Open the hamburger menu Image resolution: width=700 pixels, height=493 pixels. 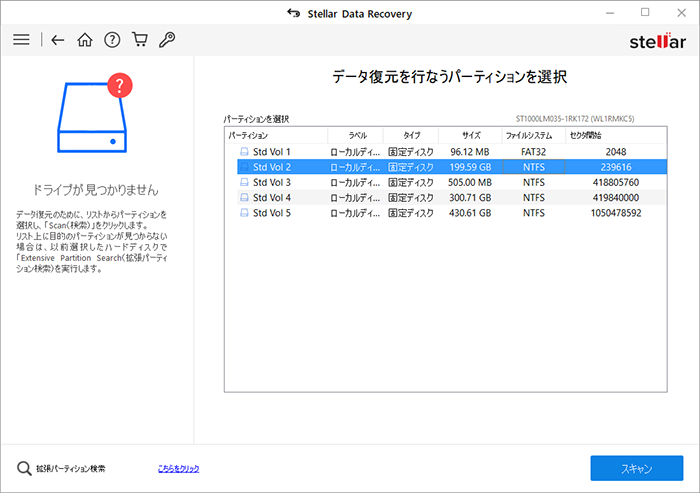21,40
